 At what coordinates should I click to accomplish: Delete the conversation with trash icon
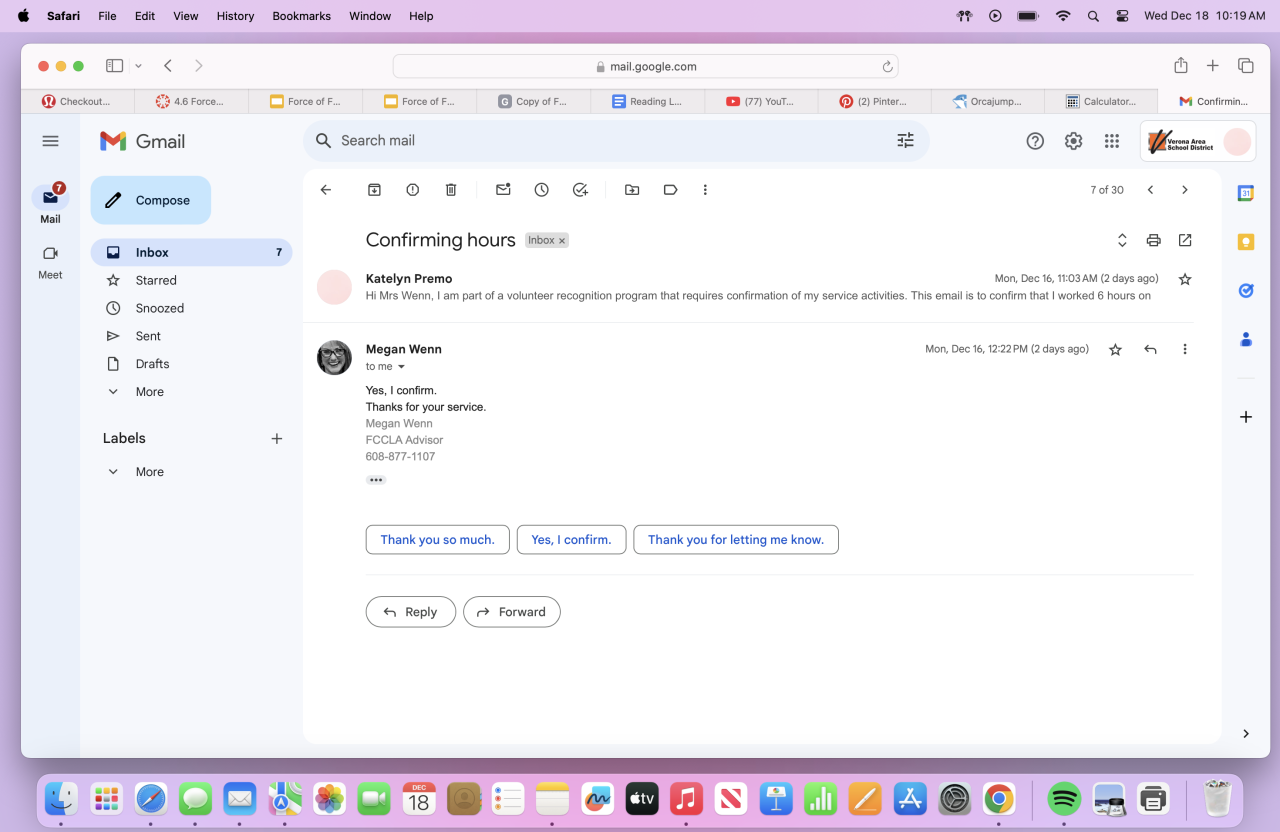(451, 190)
